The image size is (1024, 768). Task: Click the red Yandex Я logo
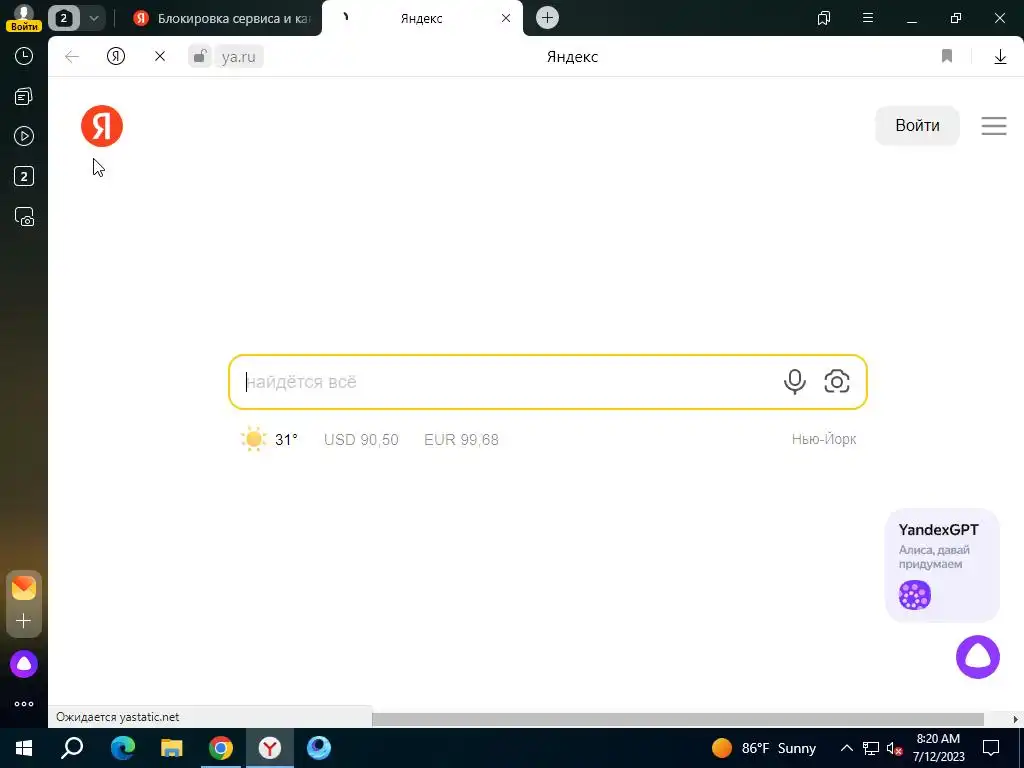point(102,126)
